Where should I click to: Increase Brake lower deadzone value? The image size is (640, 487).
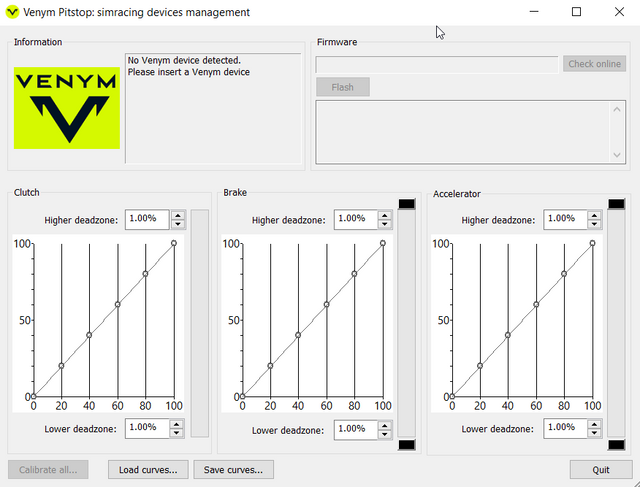tap(384, 426)
